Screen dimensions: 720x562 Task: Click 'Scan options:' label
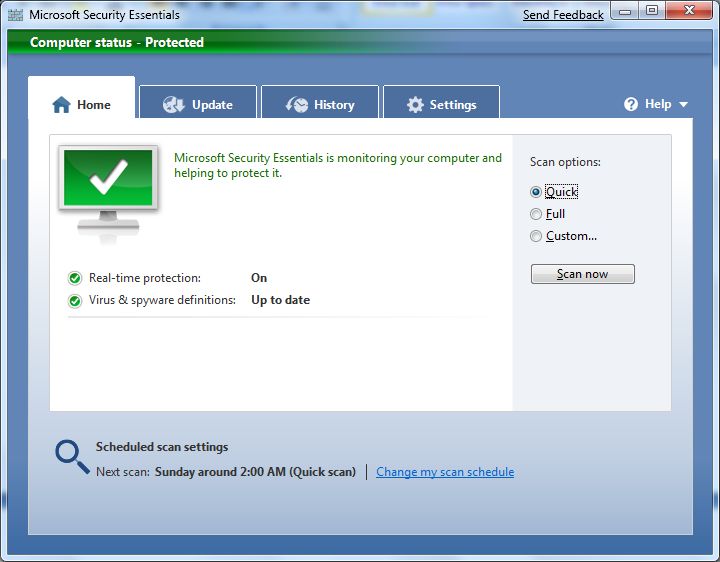[x=565, y=162]
